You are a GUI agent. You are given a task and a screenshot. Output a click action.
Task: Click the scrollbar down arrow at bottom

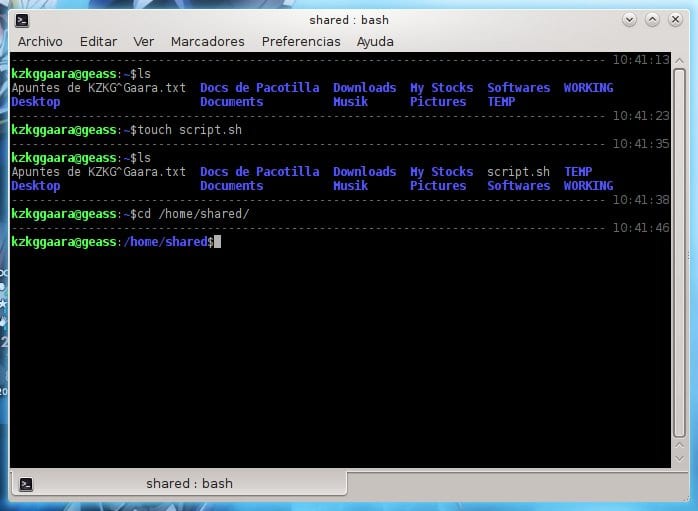pyautogui.click(x=679, y=458)
